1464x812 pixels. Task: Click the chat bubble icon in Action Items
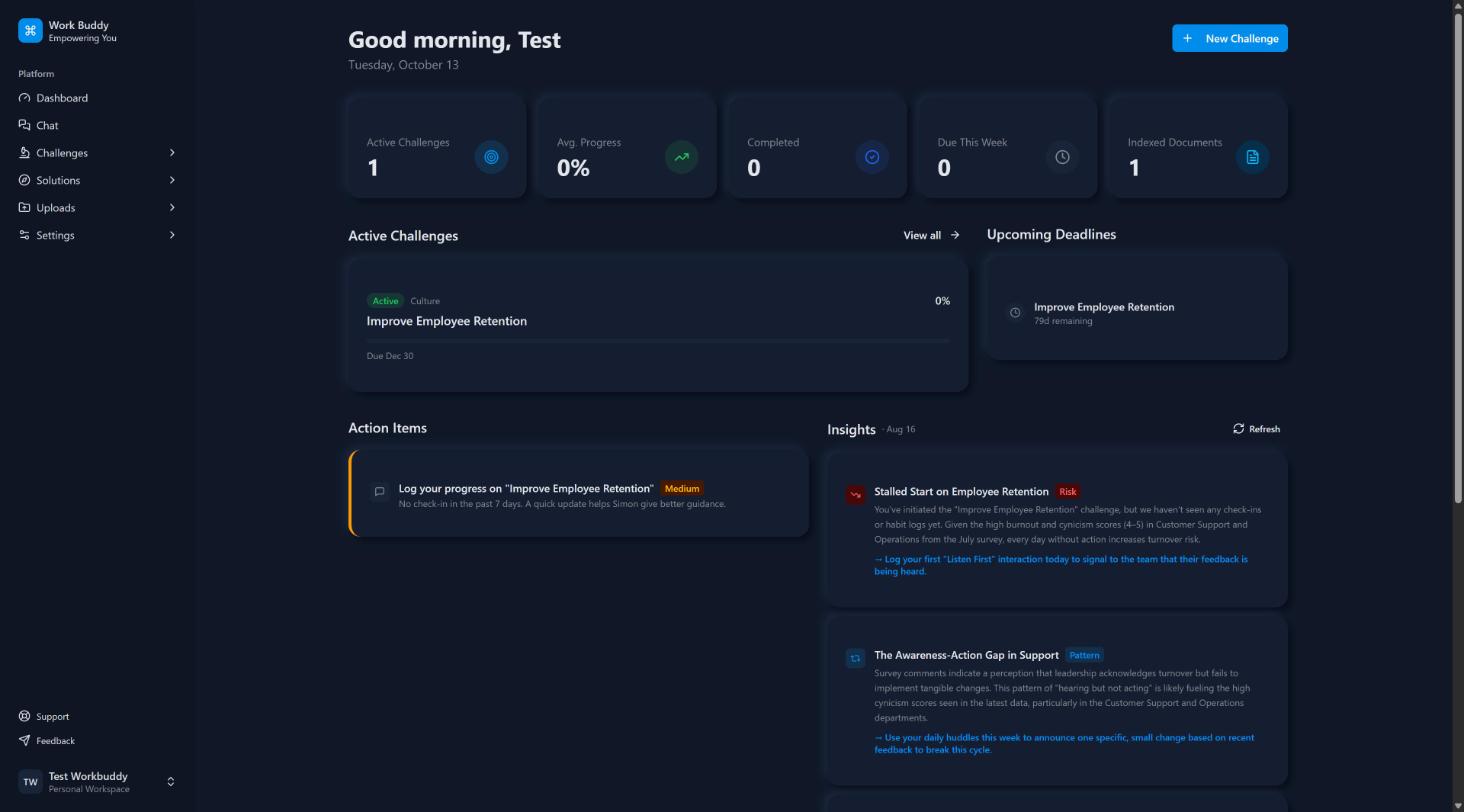379,492
